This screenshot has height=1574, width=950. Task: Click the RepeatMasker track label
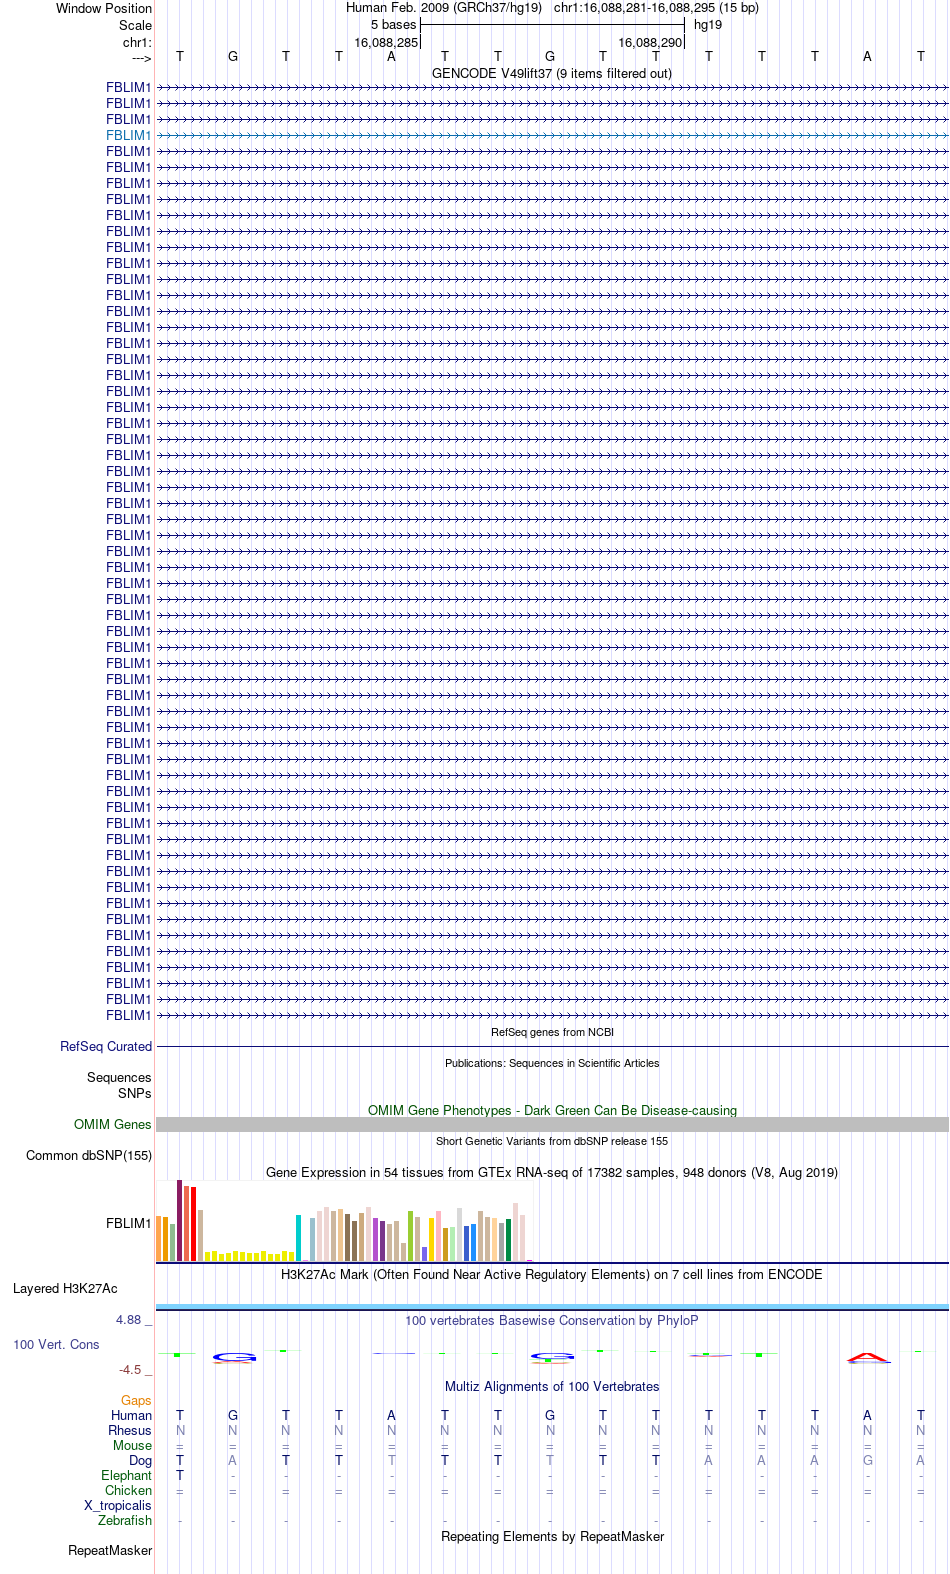click(x=110, y=1550)
